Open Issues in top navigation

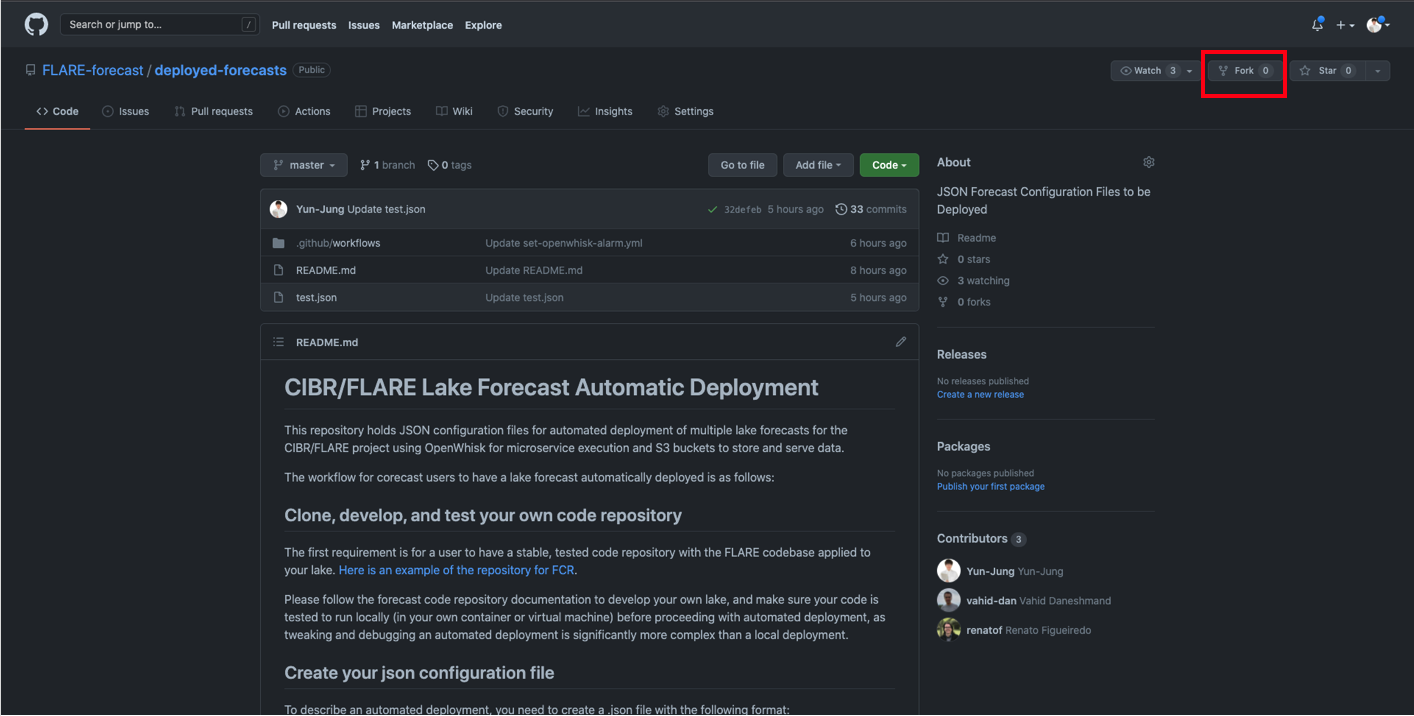(x=364, y=25)
